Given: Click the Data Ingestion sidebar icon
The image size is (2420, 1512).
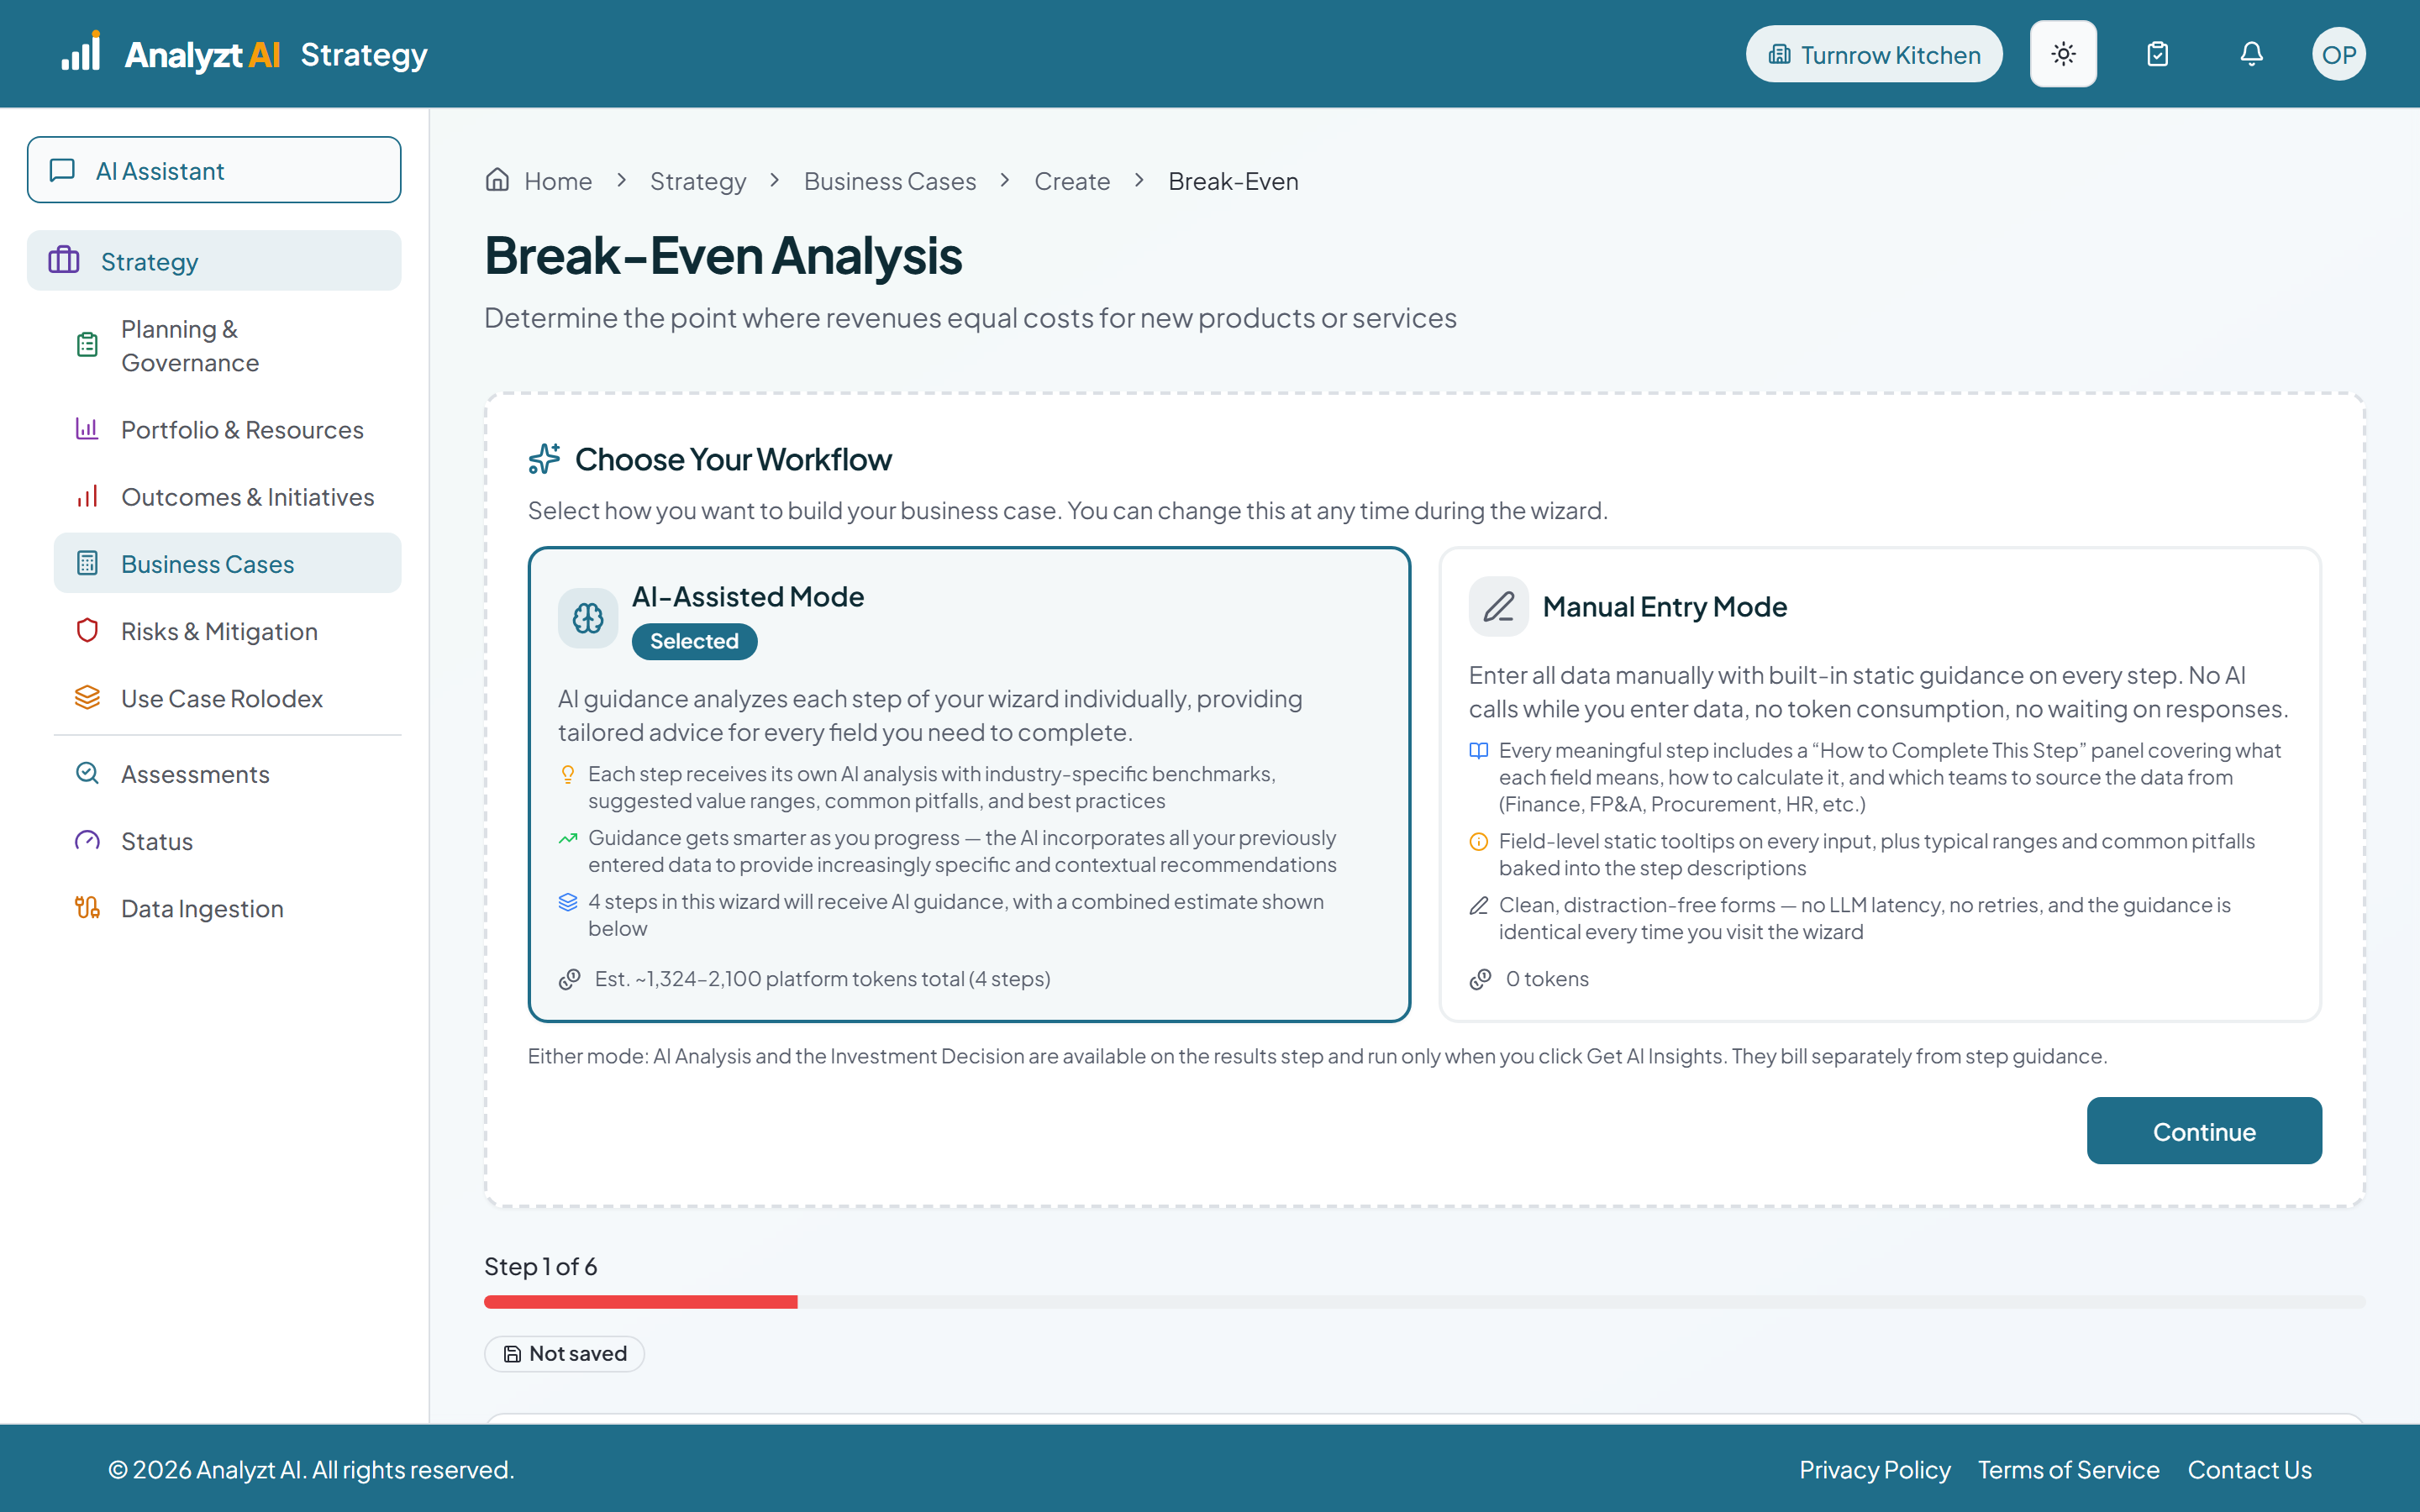Looking at the screenshot, I should coord(87,908).
